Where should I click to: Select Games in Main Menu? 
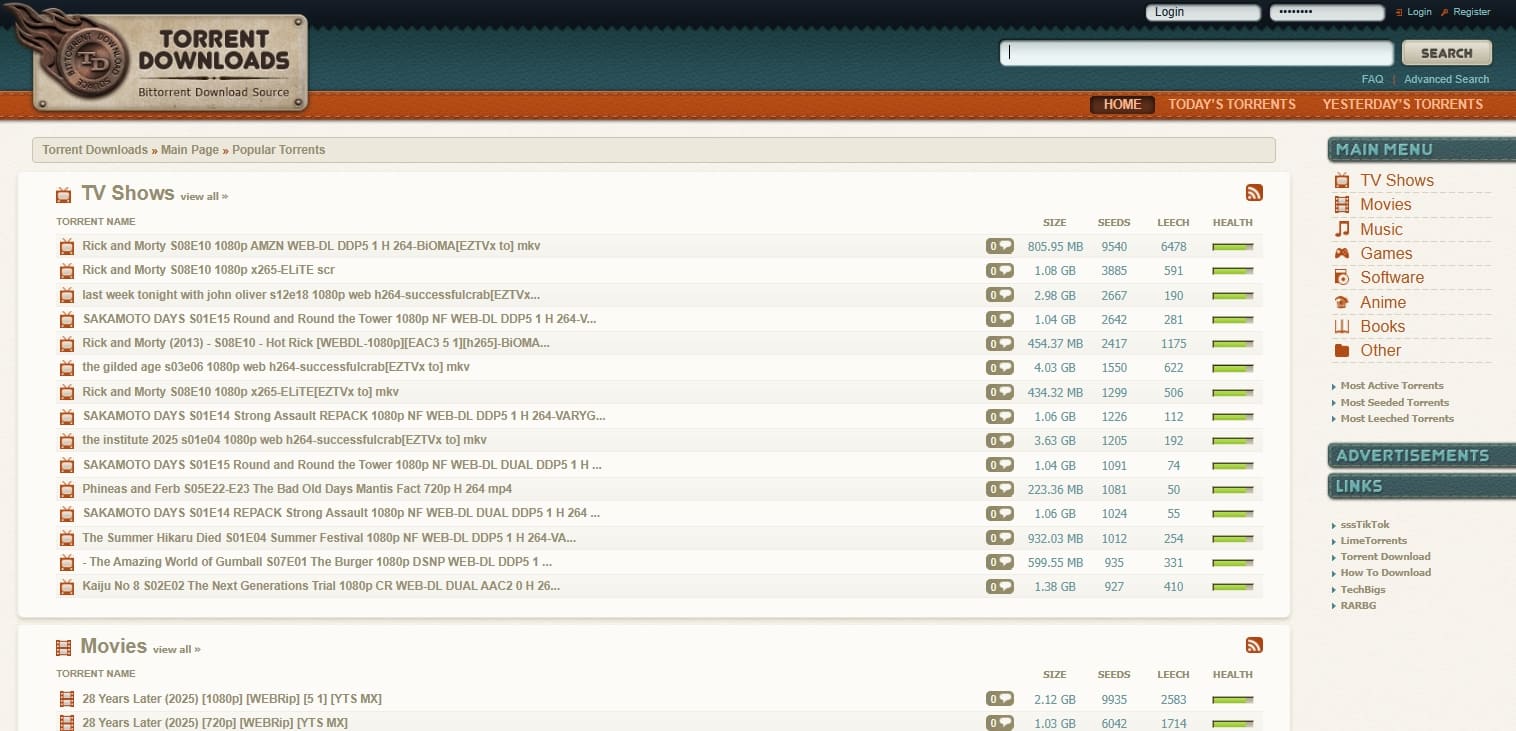(1386, 254)
